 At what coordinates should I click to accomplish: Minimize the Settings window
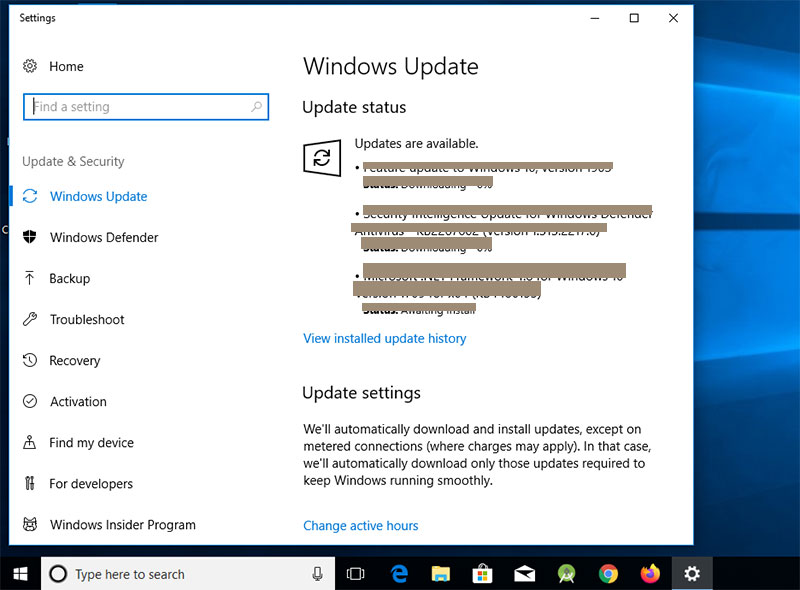click(x=595, y=18)
